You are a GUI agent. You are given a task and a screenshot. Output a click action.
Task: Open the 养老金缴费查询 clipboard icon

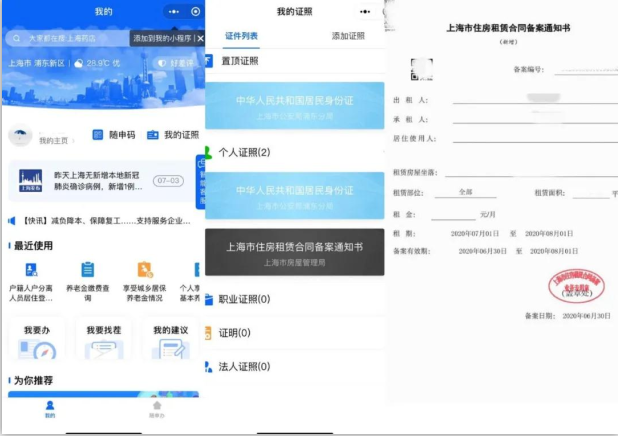[x=88, y=269]
